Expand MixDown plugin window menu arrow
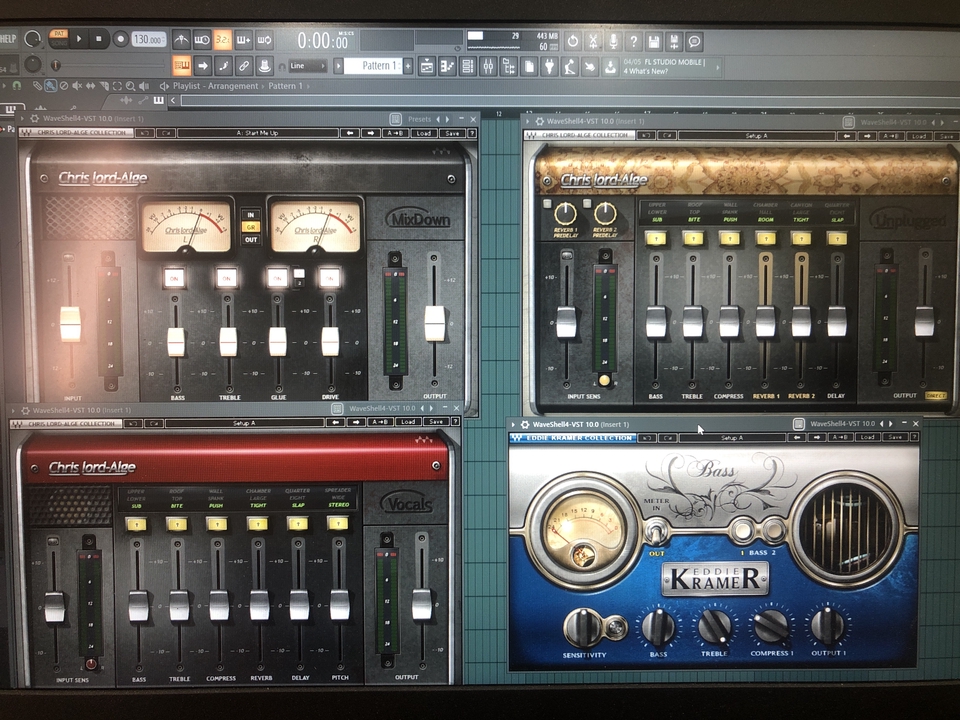 click(22, 118)
